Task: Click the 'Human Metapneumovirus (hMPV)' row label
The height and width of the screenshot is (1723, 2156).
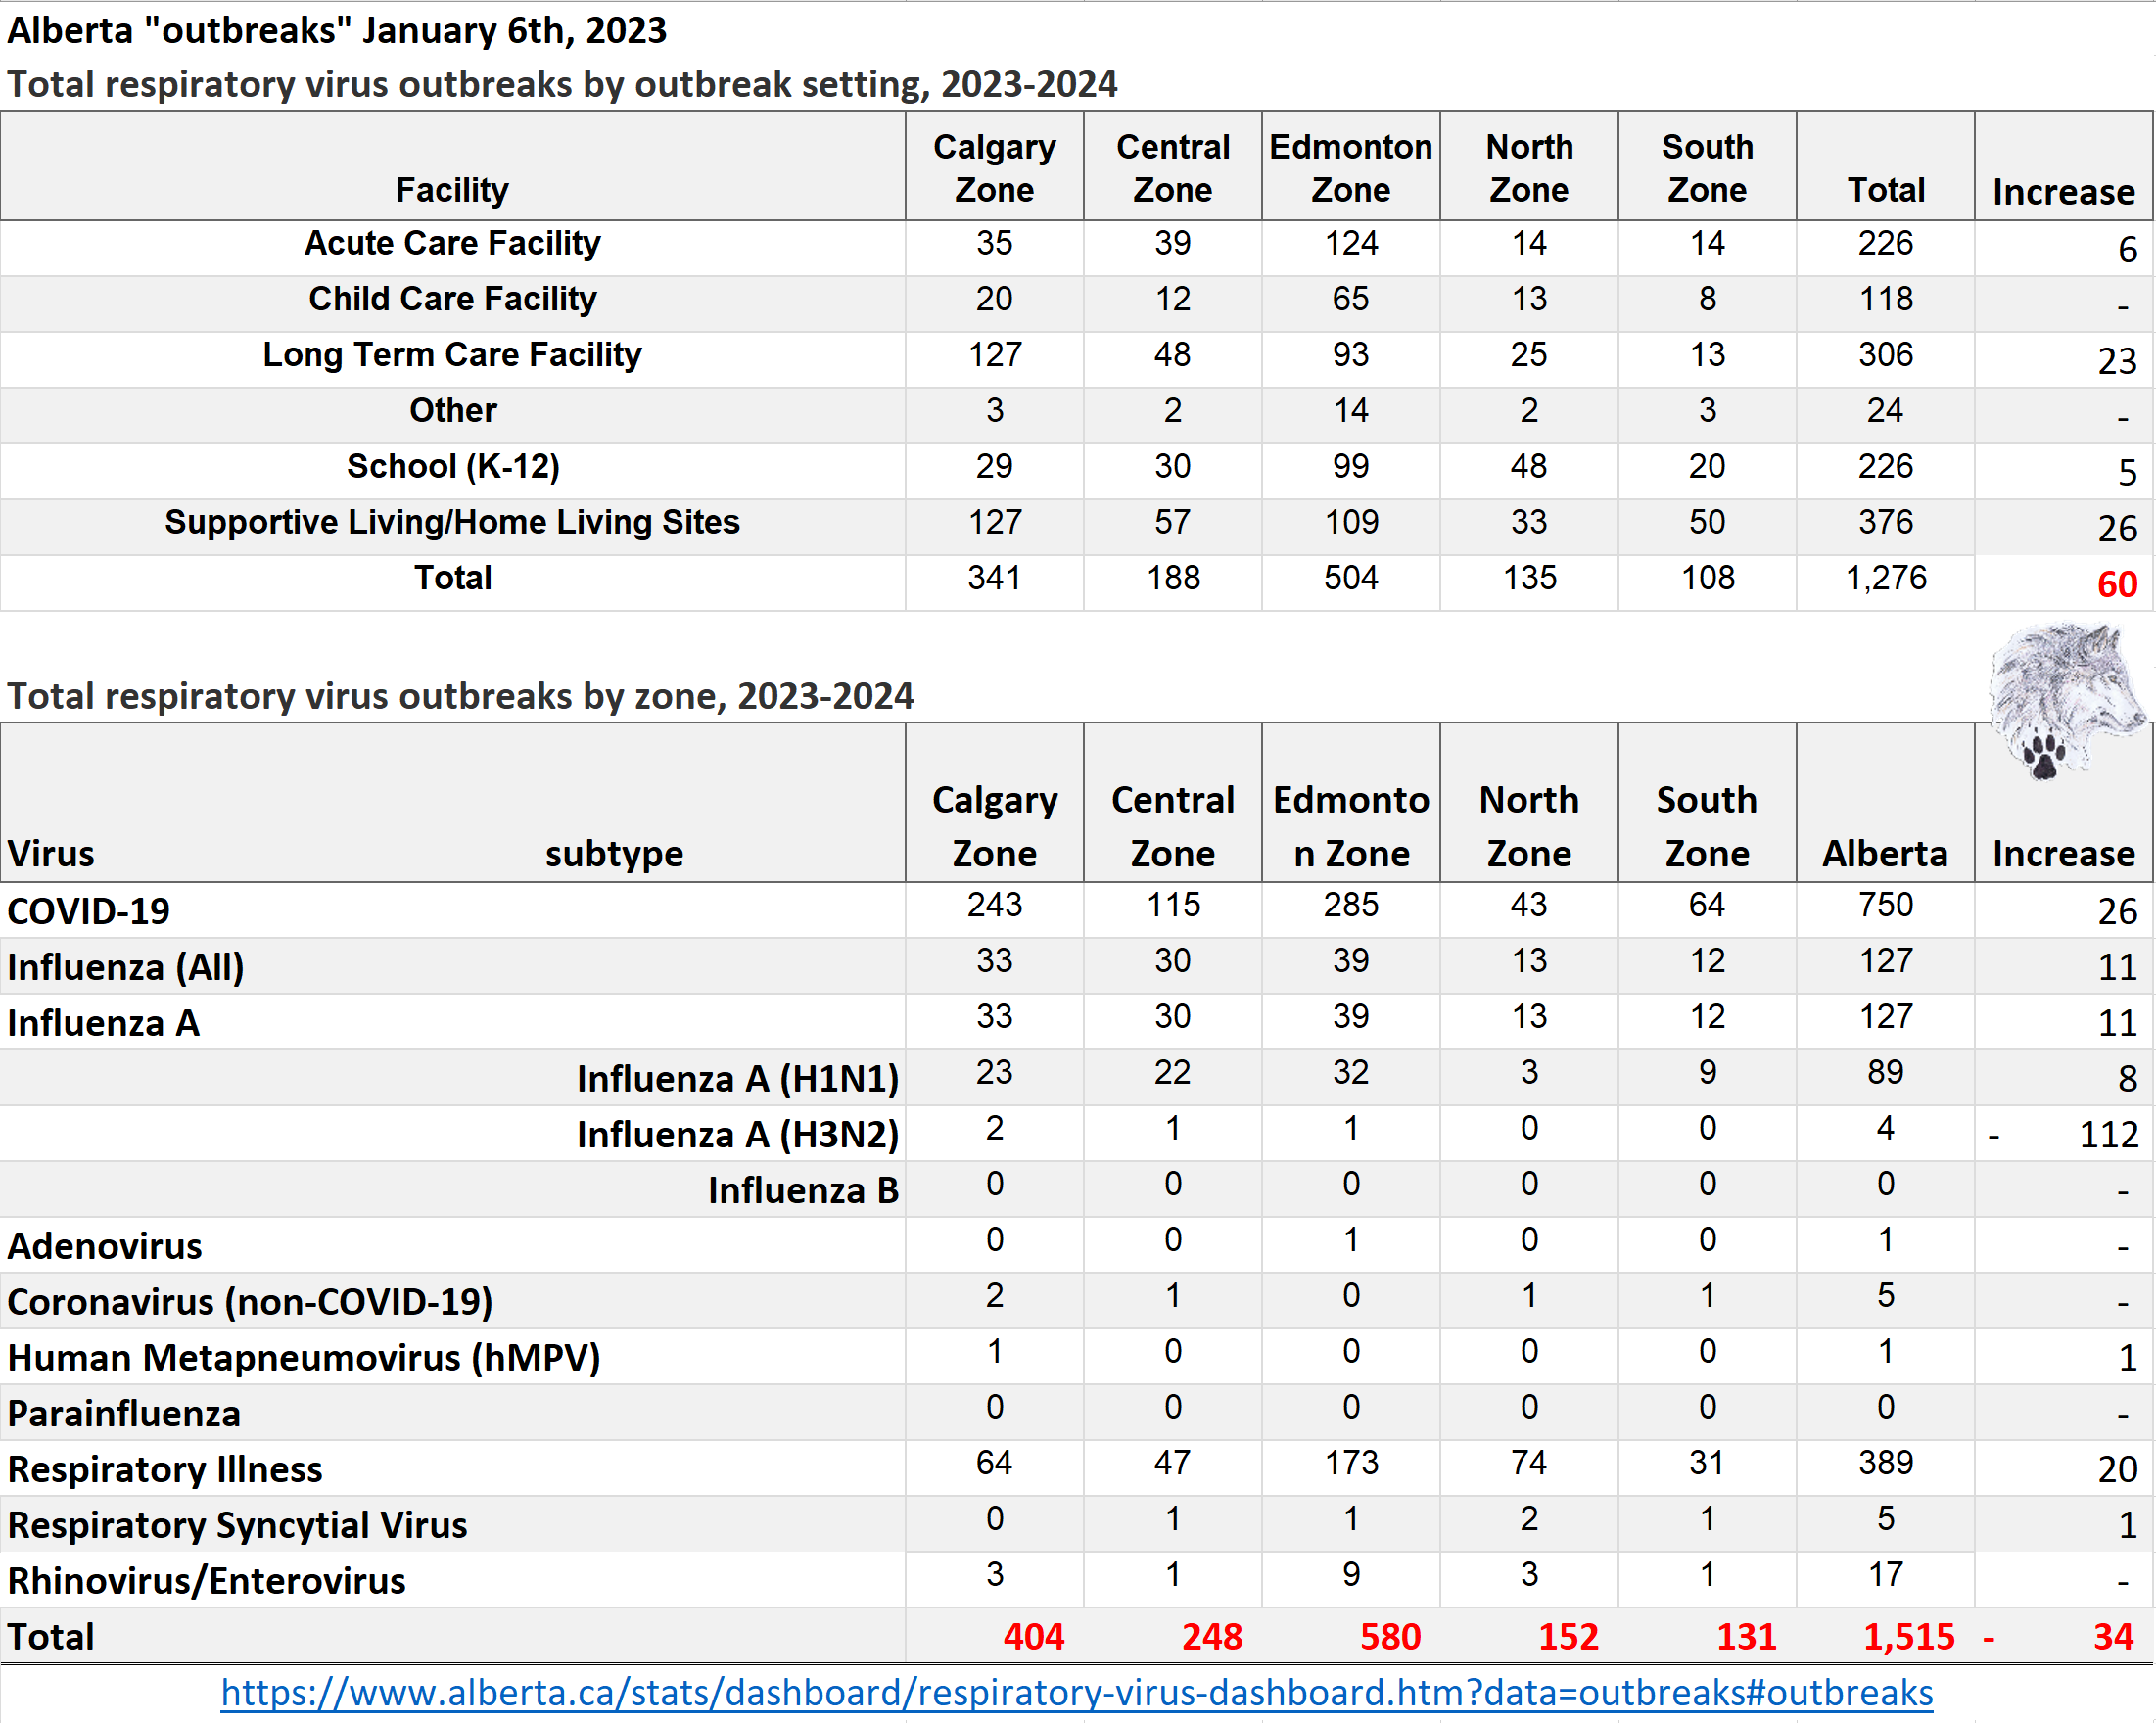Action: pyautogui.click(x=304, y=1359)
